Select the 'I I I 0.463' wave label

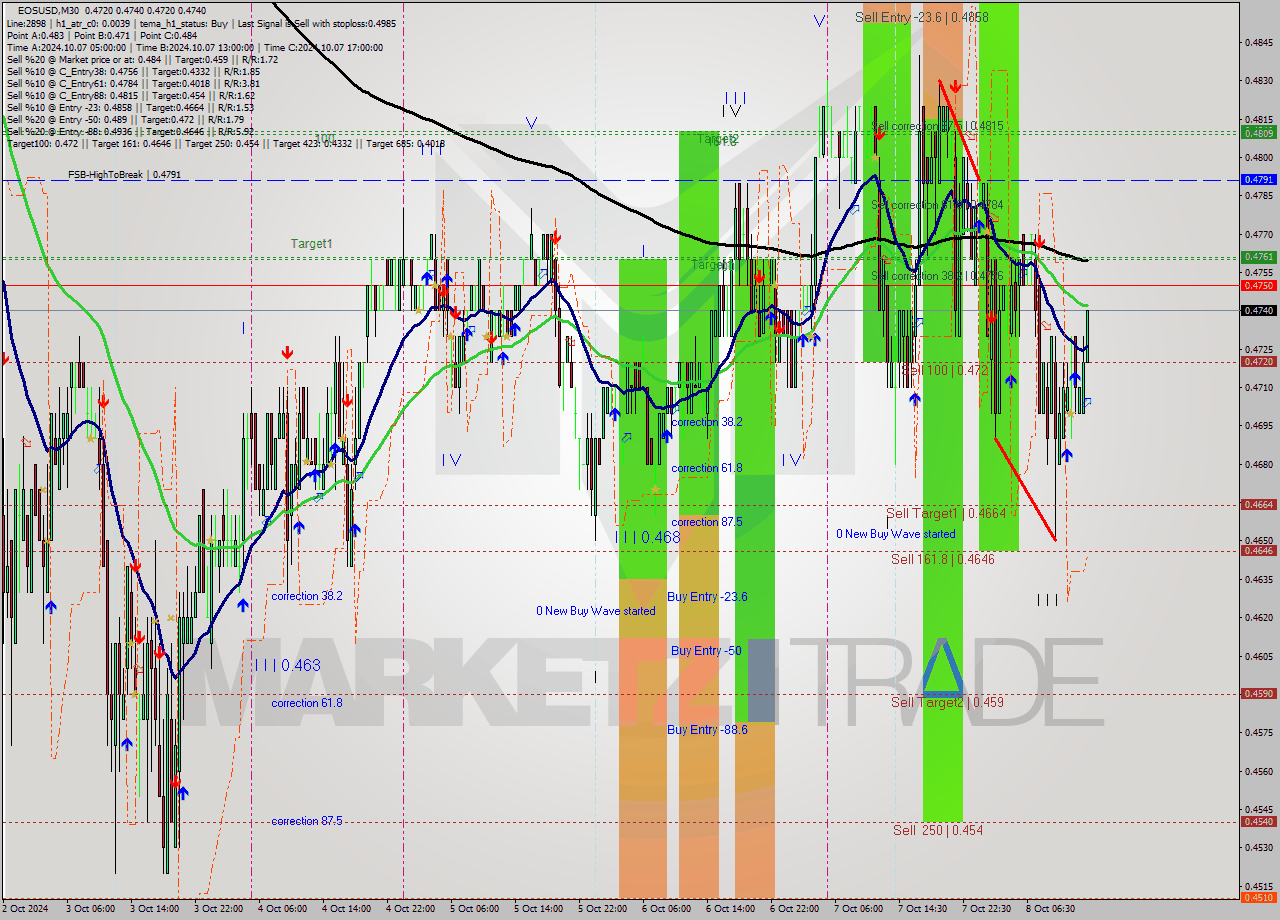pyautogui.click(x=286, y=665)
